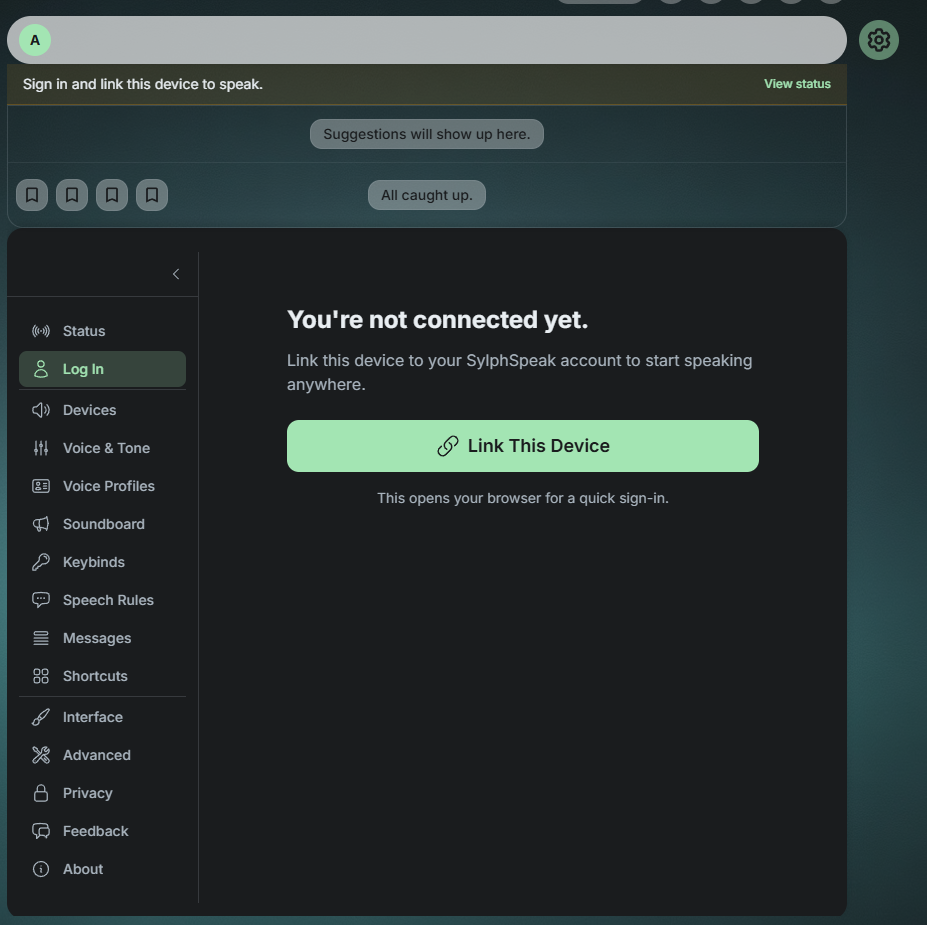
Task: Go to Speech Rules section
Action: (102, 600)
